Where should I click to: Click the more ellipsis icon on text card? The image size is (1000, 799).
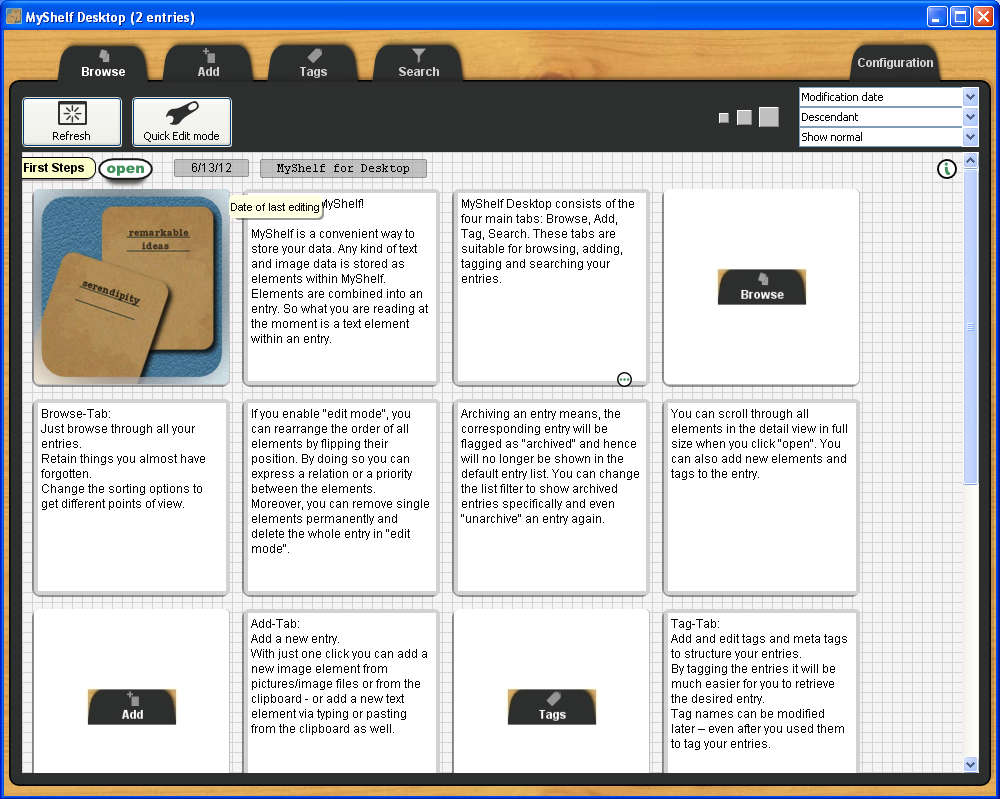point(624,379)
